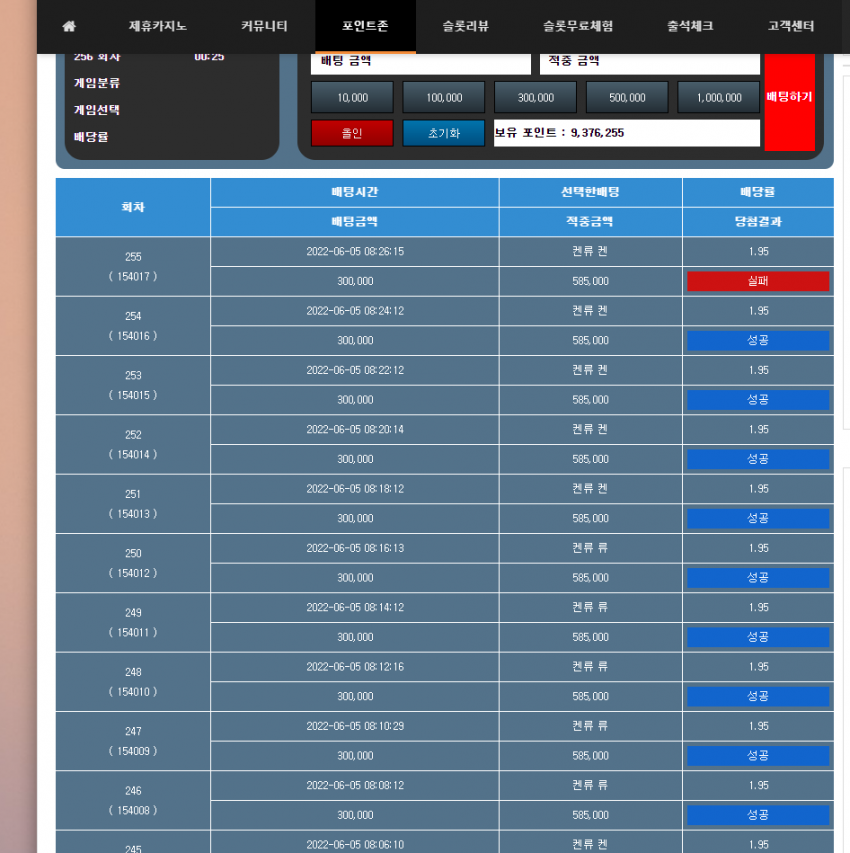850x853 pixels.
Task: Choose the 500,000 bet amount button
Action: [x=627, y=97]
